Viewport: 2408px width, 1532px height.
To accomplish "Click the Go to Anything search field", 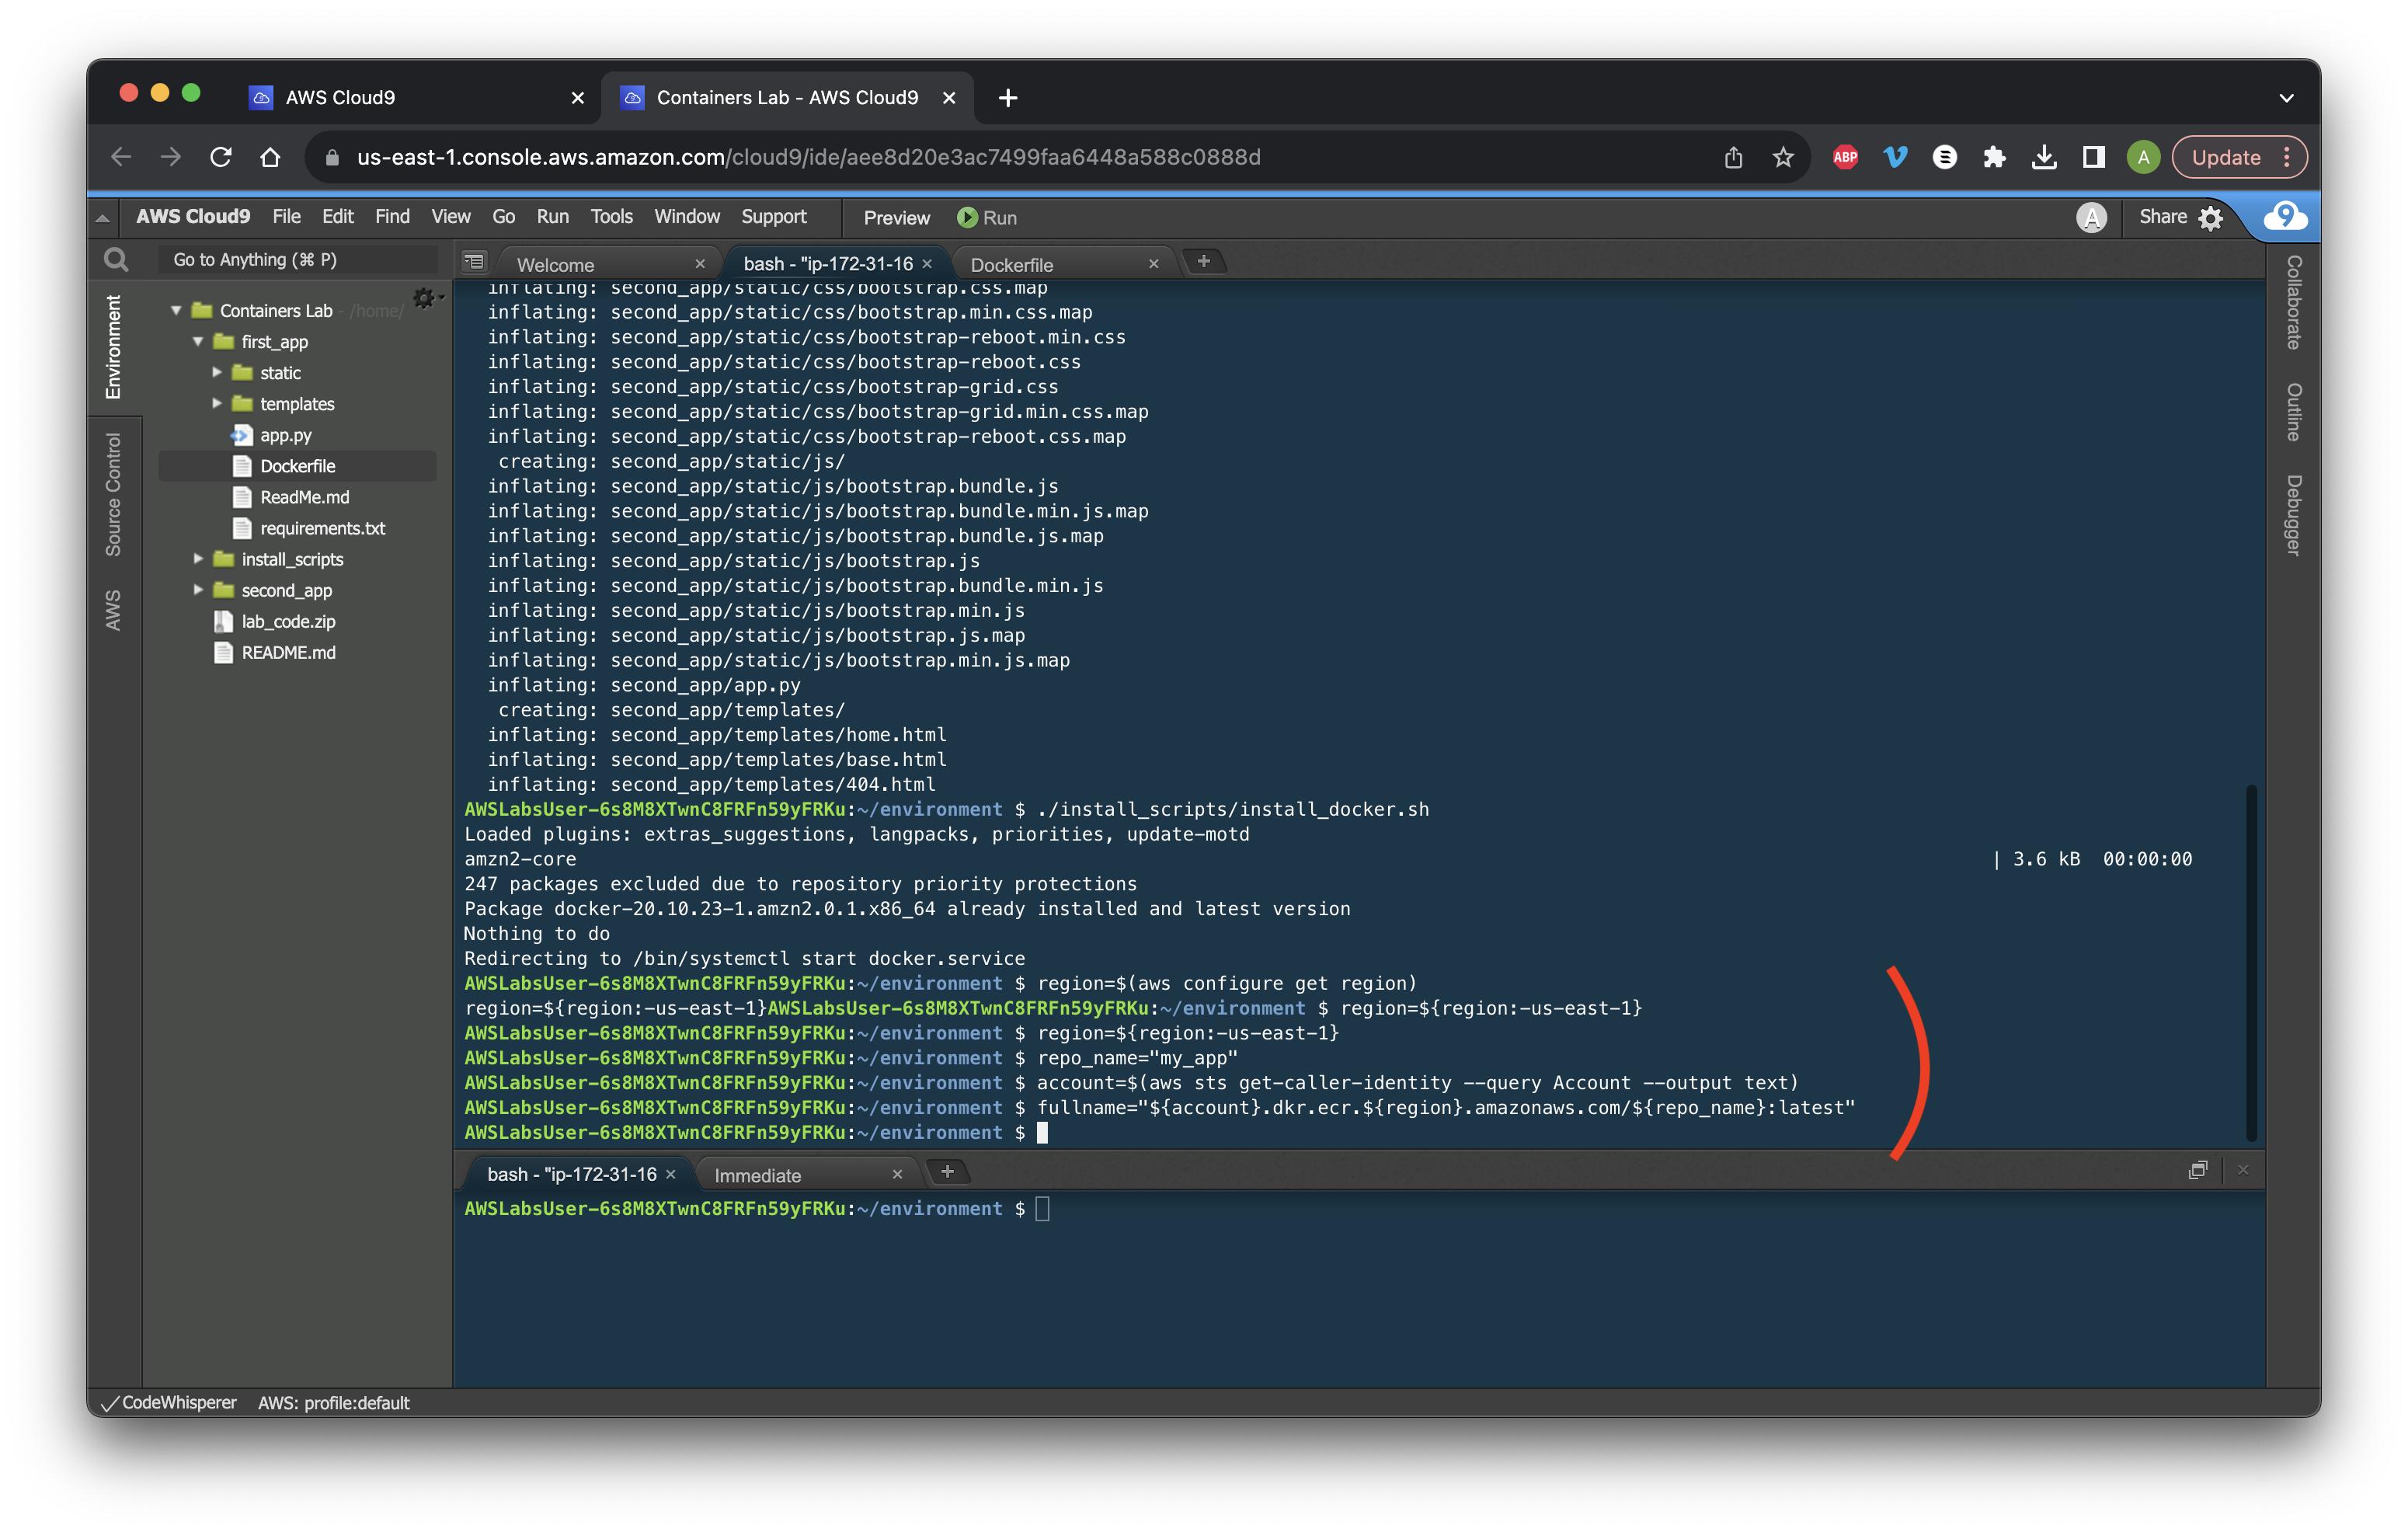I will 298,260.
